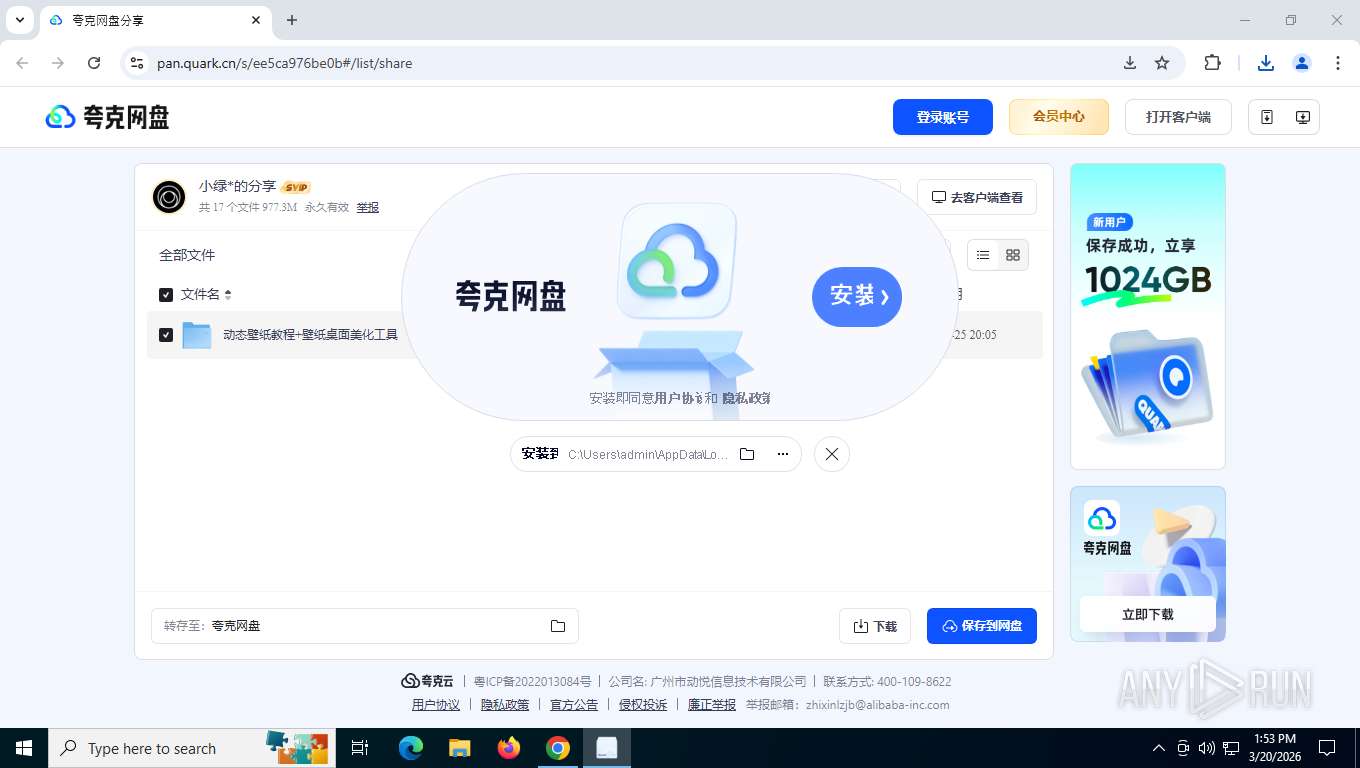
Task: Open the tab search dropdown arrow
Action: [x=19, y=20]
